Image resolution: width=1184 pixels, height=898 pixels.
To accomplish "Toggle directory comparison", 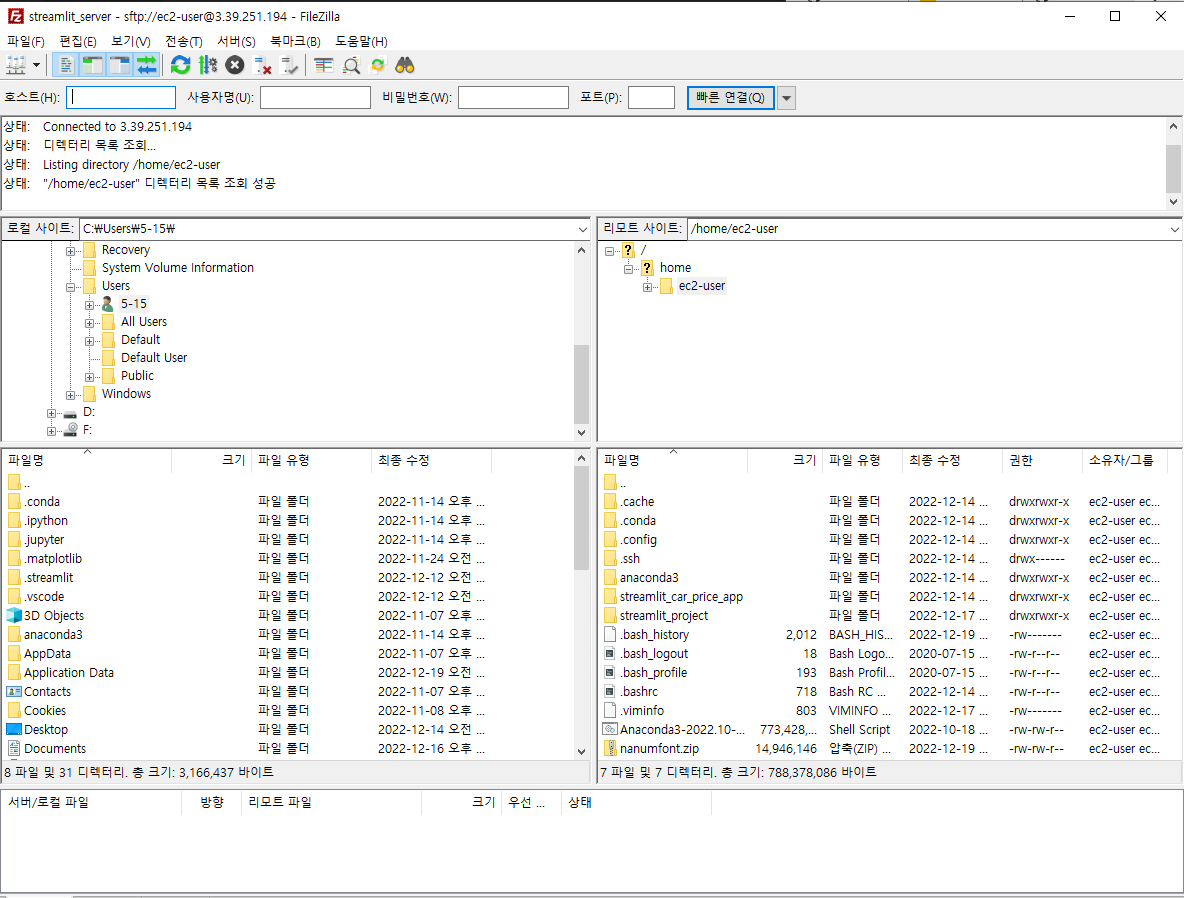I will point(351,66).
